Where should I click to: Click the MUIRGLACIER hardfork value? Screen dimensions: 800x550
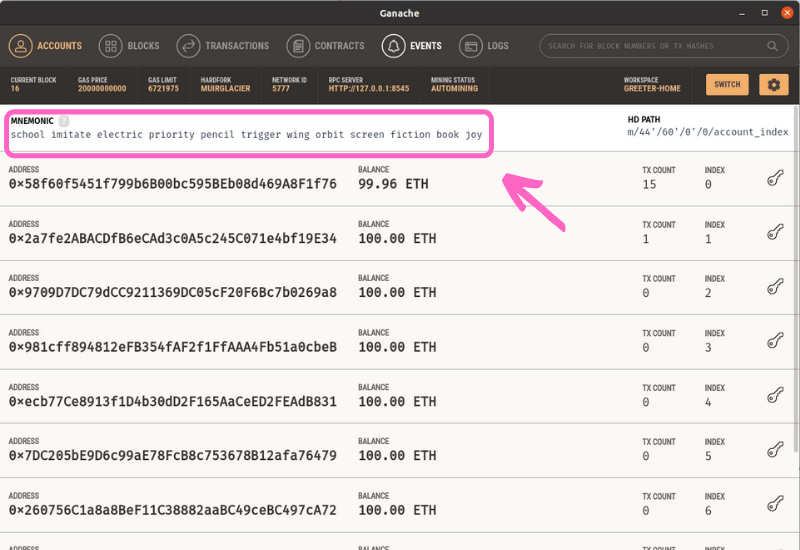point(226,89)
